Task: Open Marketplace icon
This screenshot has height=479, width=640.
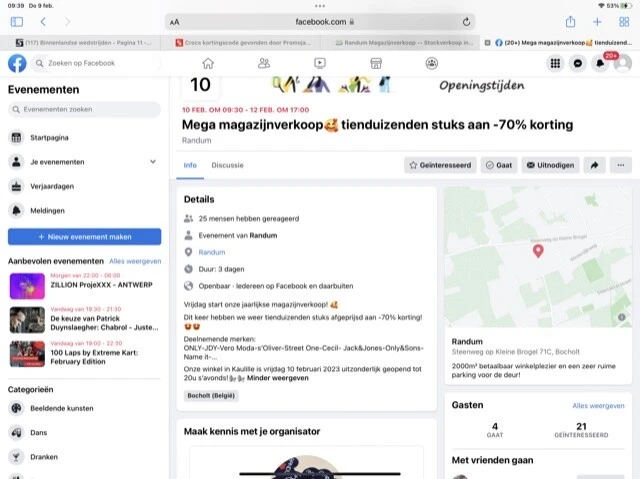Action: click(376, 63)
